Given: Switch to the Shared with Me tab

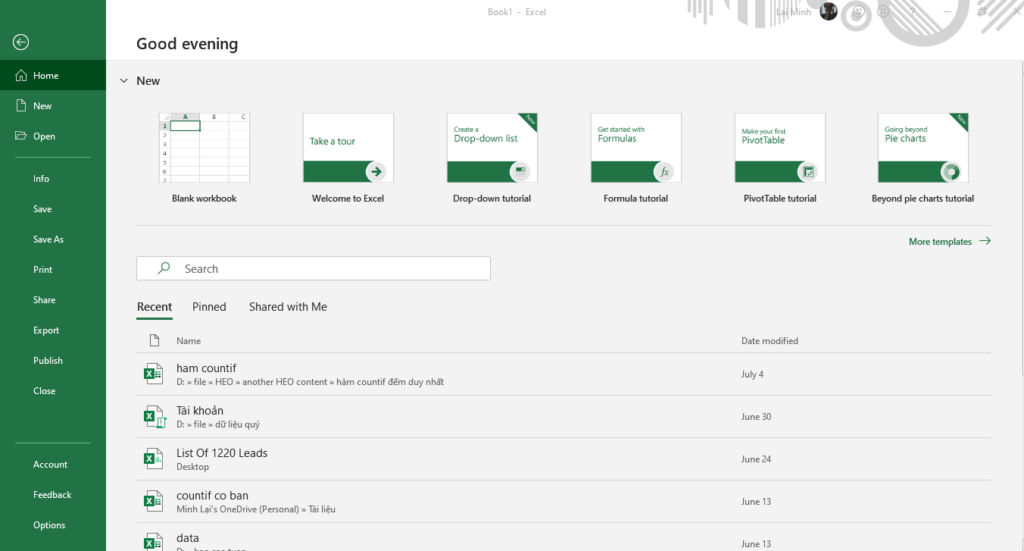Looking at the screenshot, I should click(x=288, y=307).
